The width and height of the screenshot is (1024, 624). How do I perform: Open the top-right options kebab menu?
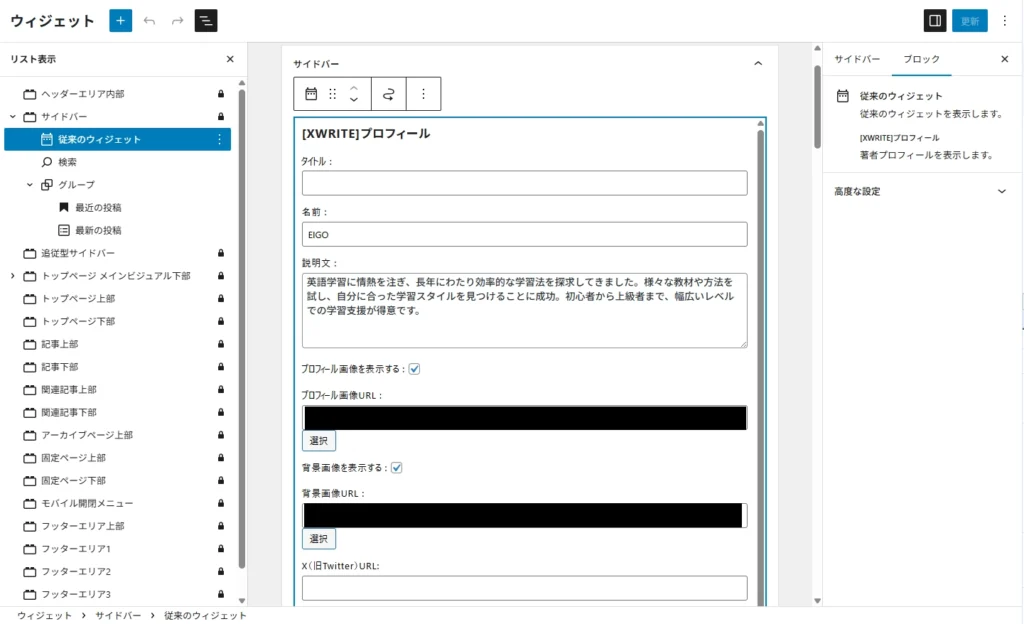(x=1004, y=21)
